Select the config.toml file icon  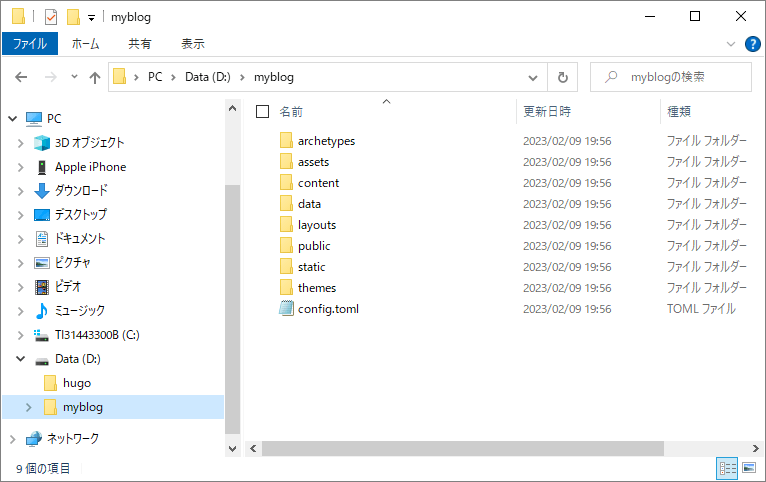[x=287, y=309]
